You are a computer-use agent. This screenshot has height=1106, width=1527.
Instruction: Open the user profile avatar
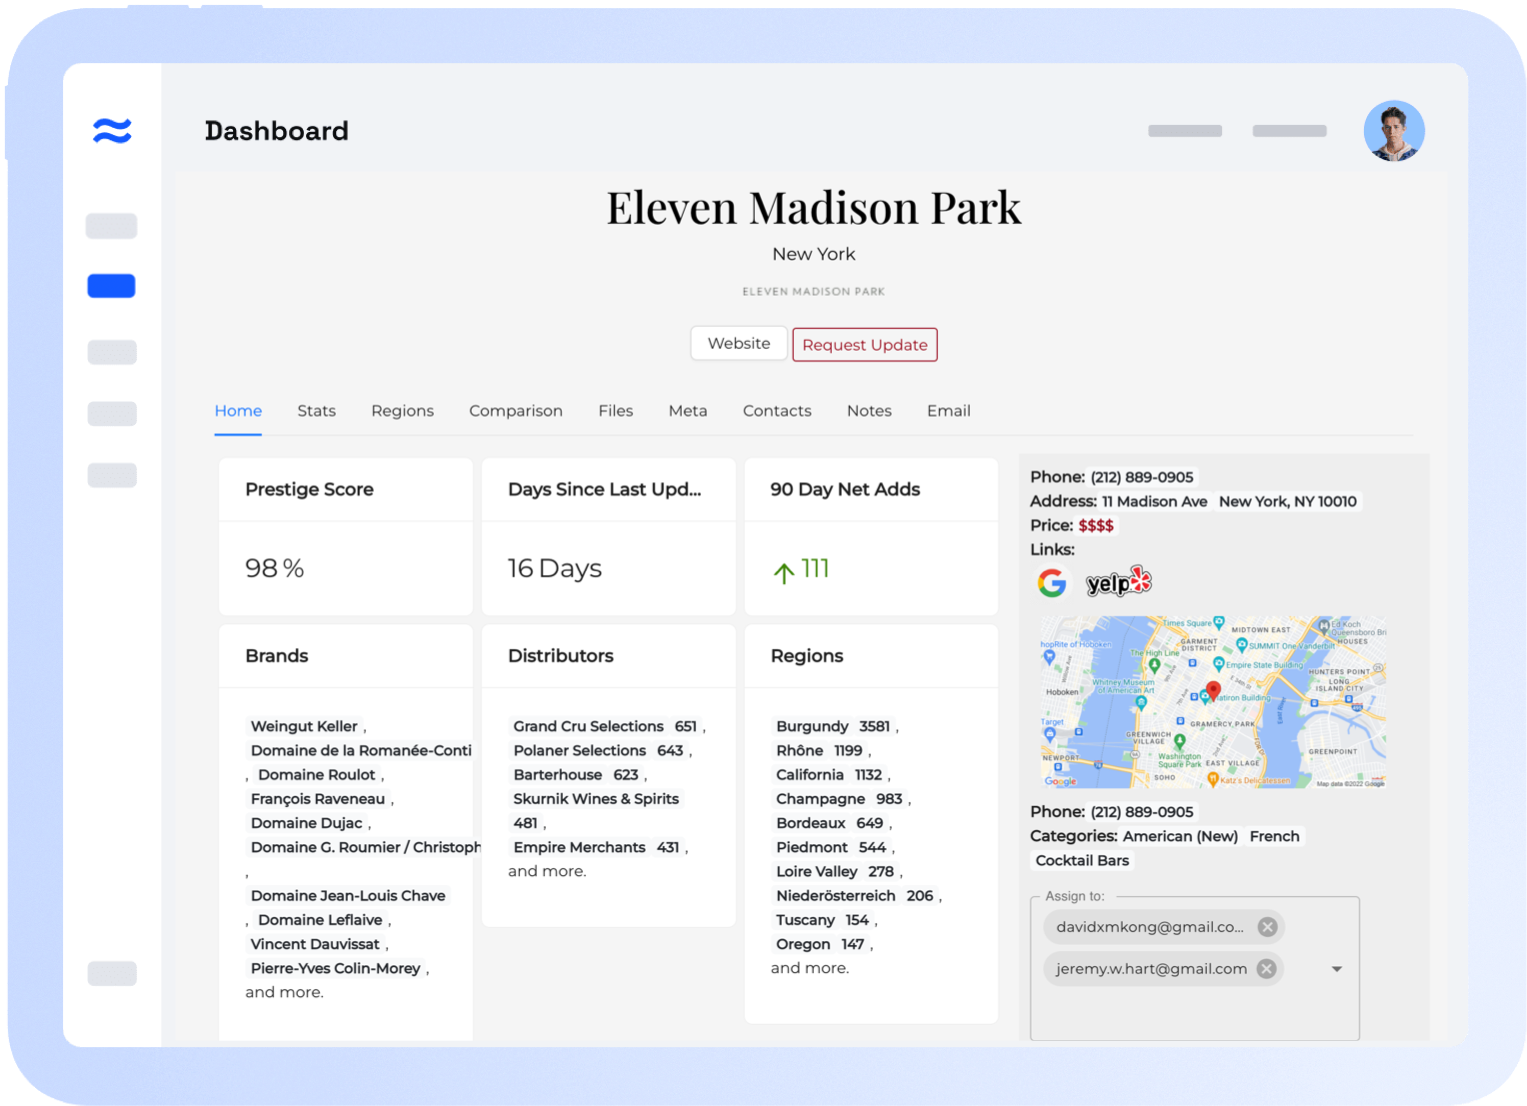coord(1394,130)
